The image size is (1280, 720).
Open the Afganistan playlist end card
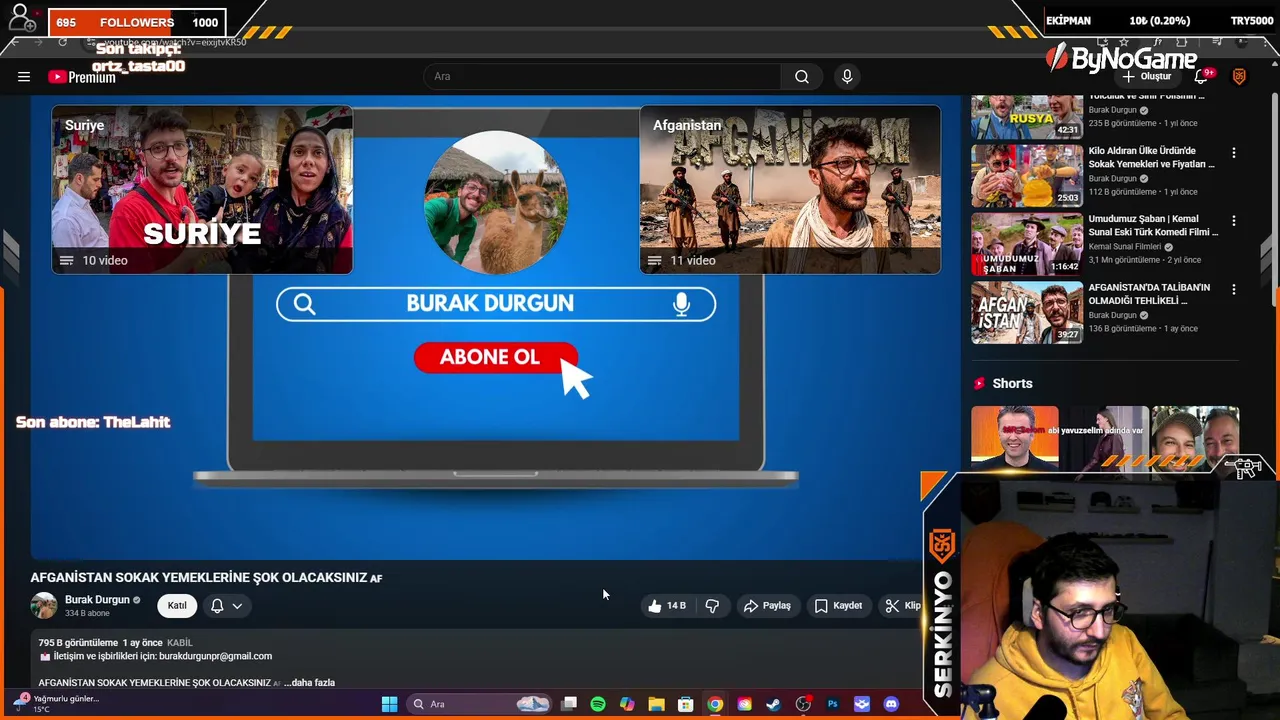(x=790, y=190)
